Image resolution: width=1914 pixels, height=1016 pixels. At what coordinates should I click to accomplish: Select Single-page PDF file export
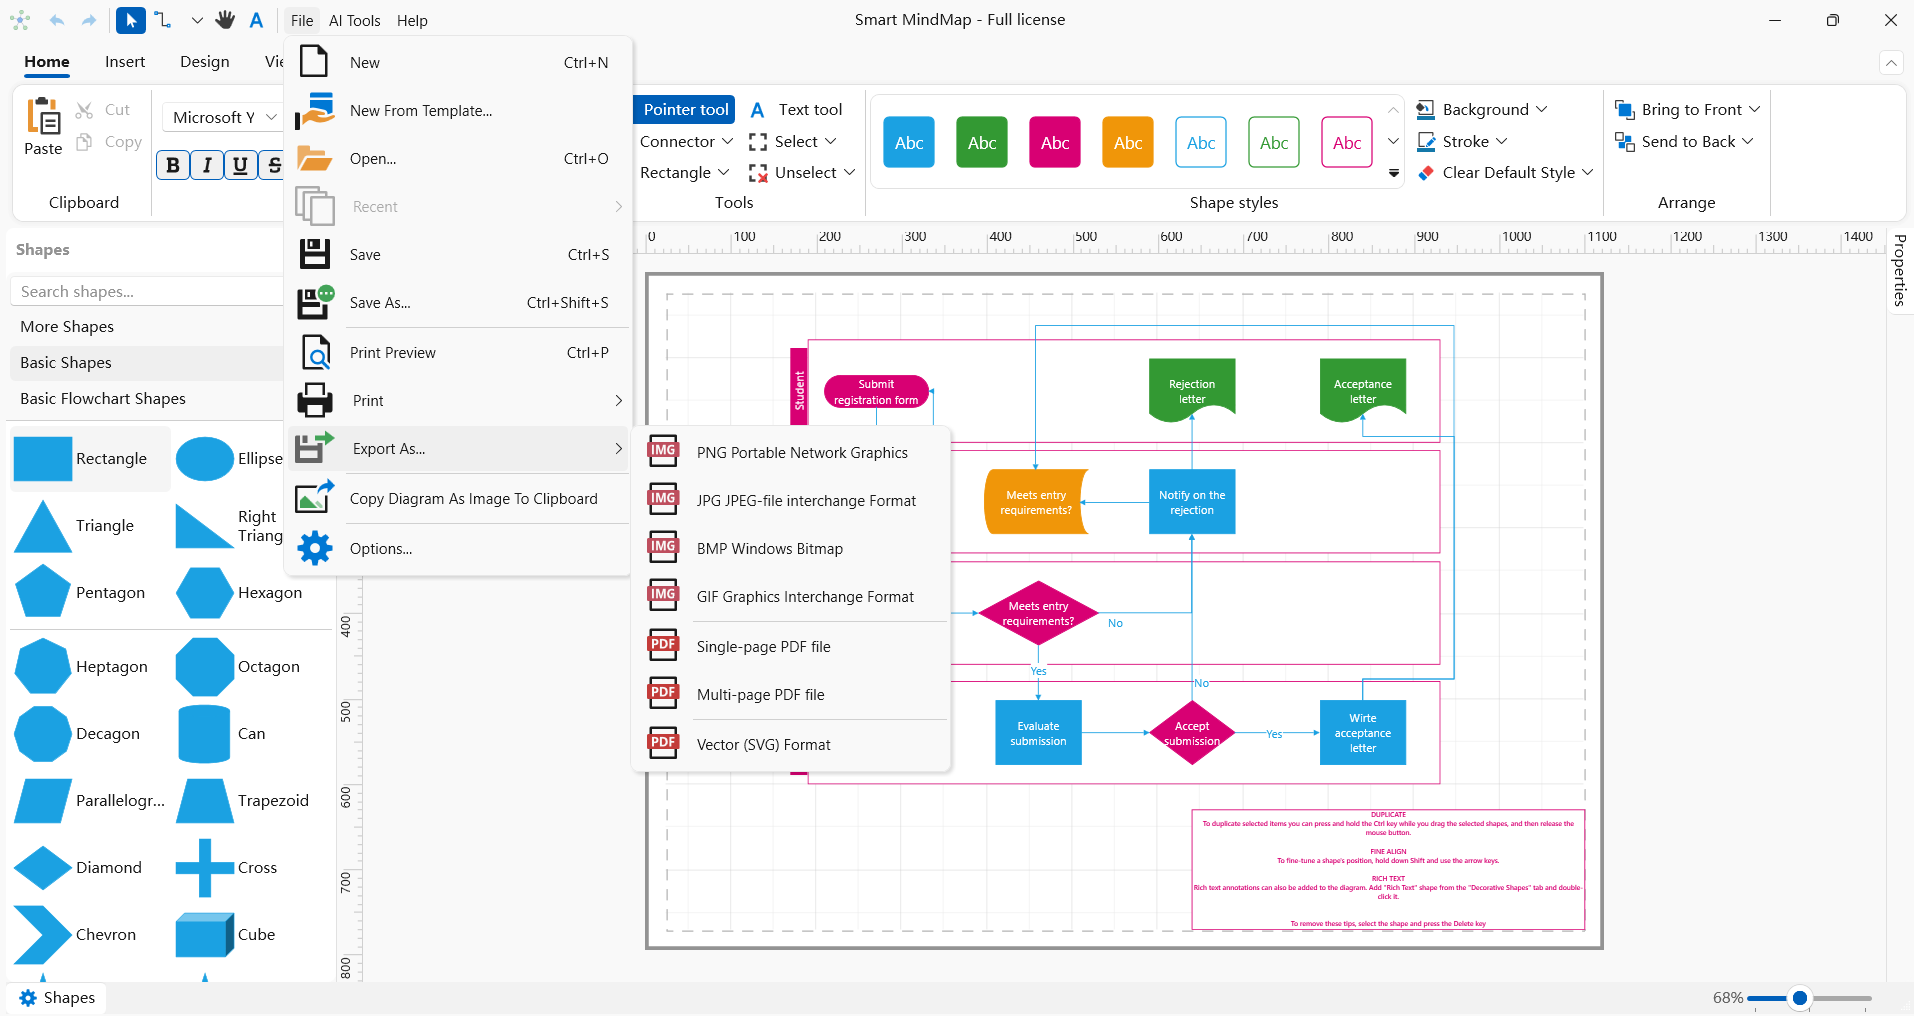(763, 647)
